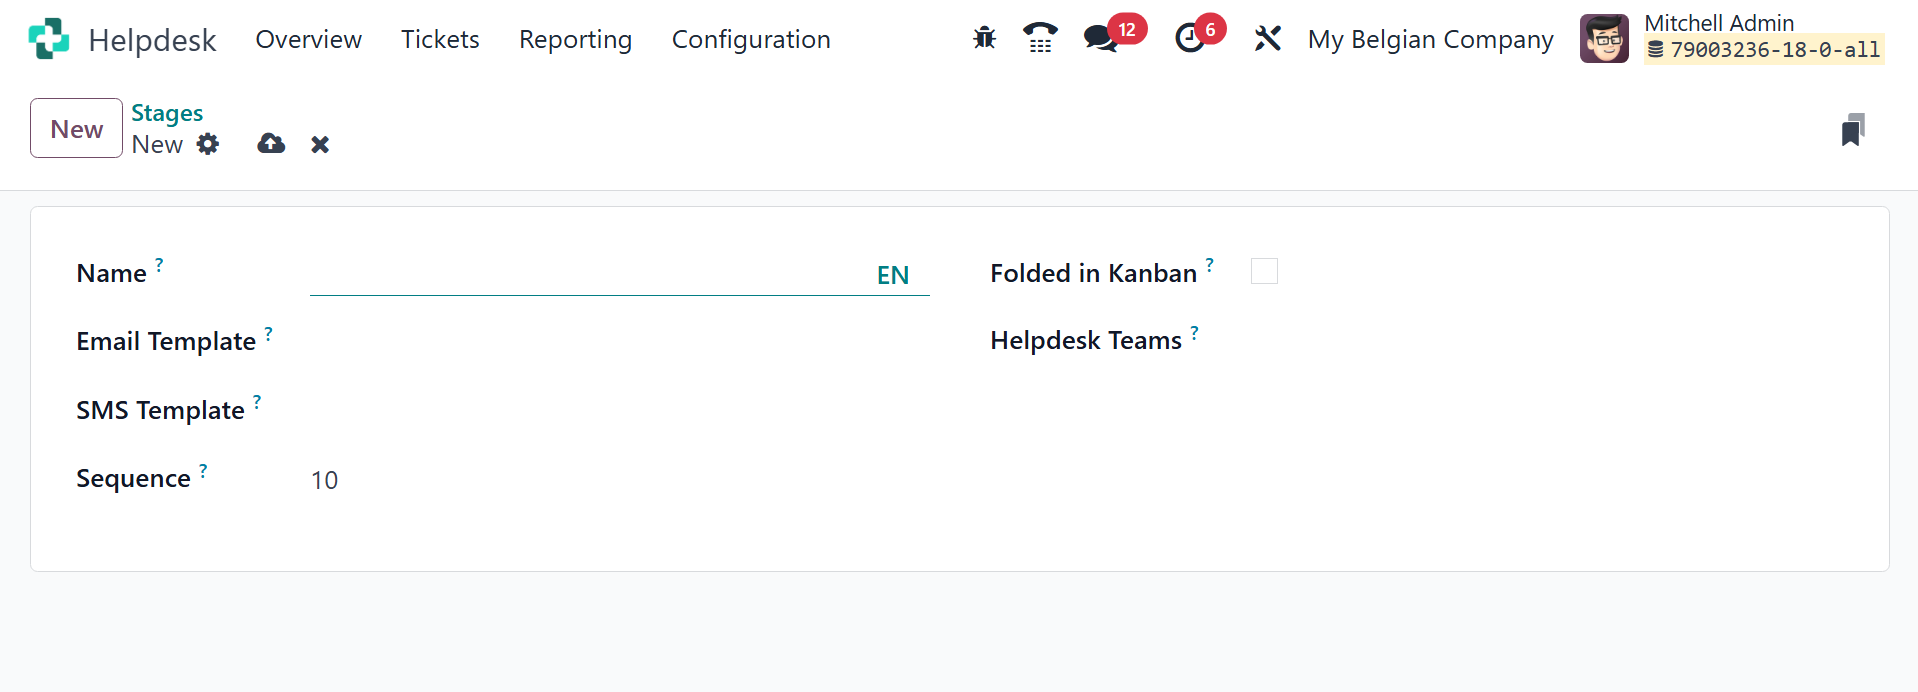Screen dimensions: 1918x692
Task: Open the debug bug icon menu
Action: coord(984,39)
